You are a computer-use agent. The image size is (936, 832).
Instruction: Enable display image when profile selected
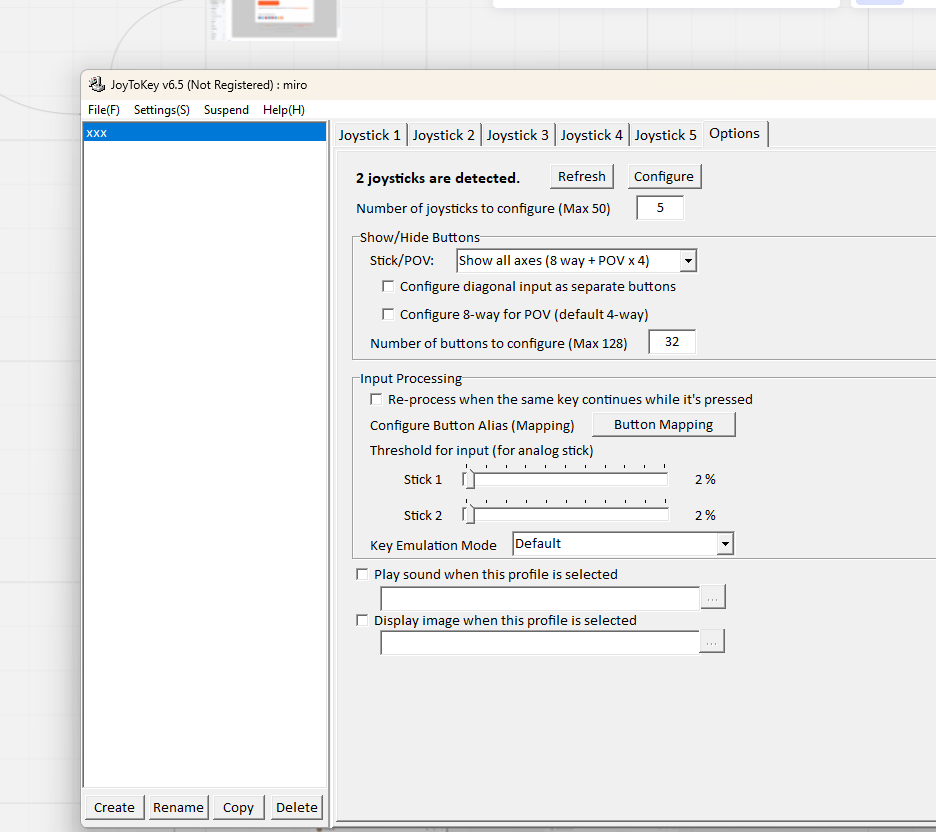[362, 620]
